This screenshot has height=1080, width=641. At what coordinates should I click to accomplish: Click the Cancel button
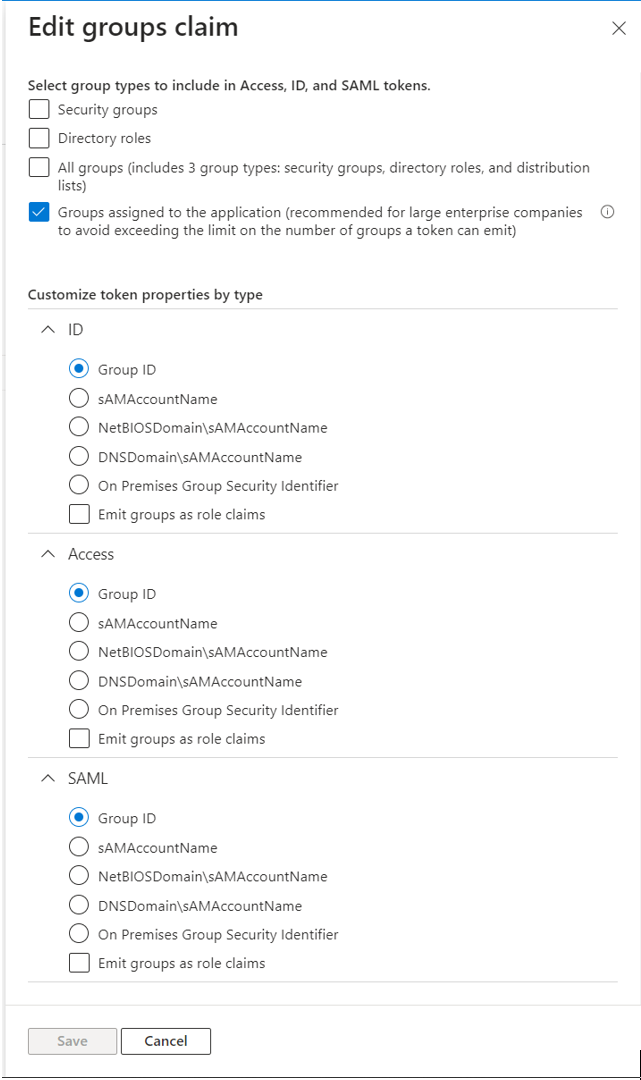166,1041
